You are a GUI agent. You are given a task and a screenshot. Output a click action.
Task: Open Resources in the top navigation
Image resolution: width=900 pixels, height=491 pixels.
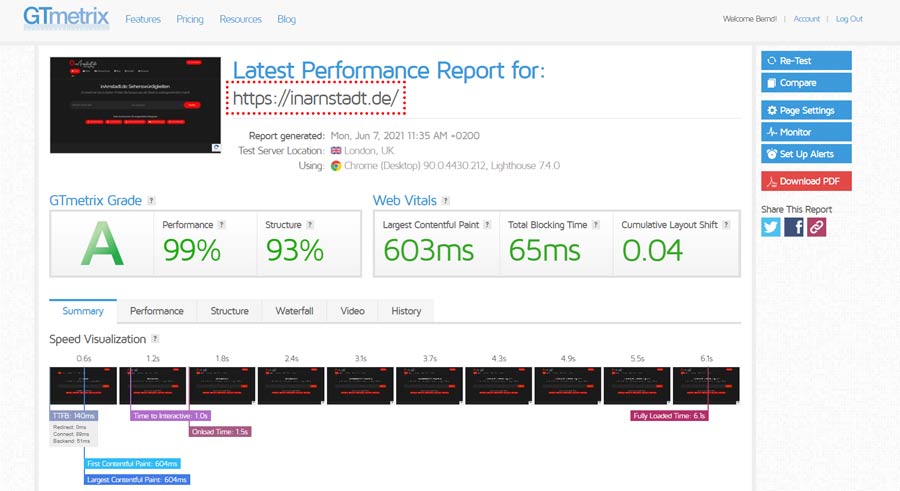point(240,19)
